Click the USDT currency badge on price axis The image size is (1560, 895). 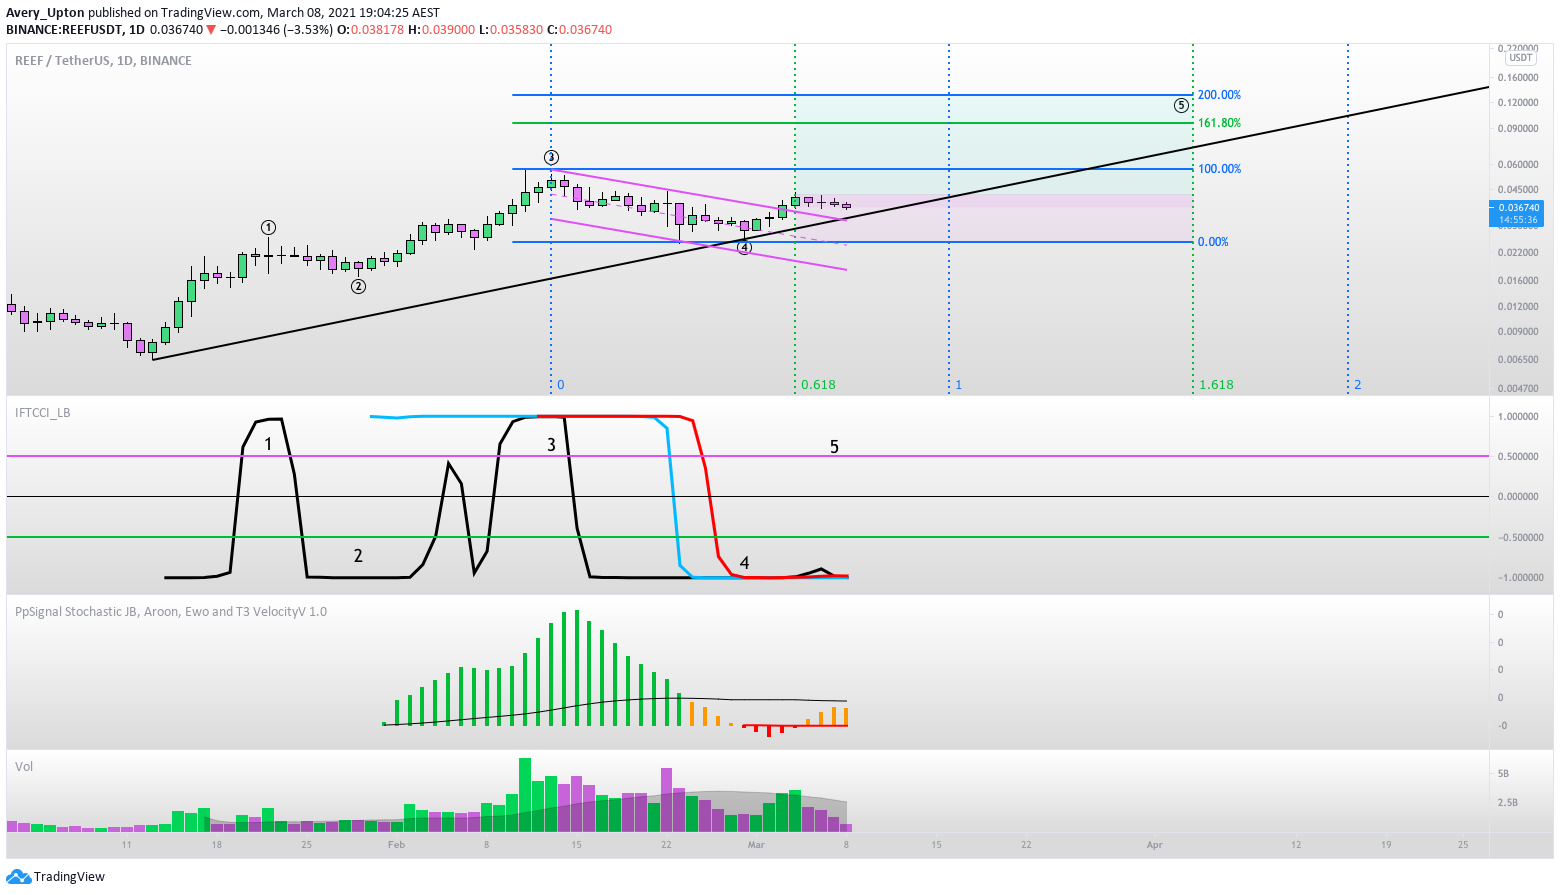coord(1520,58)
